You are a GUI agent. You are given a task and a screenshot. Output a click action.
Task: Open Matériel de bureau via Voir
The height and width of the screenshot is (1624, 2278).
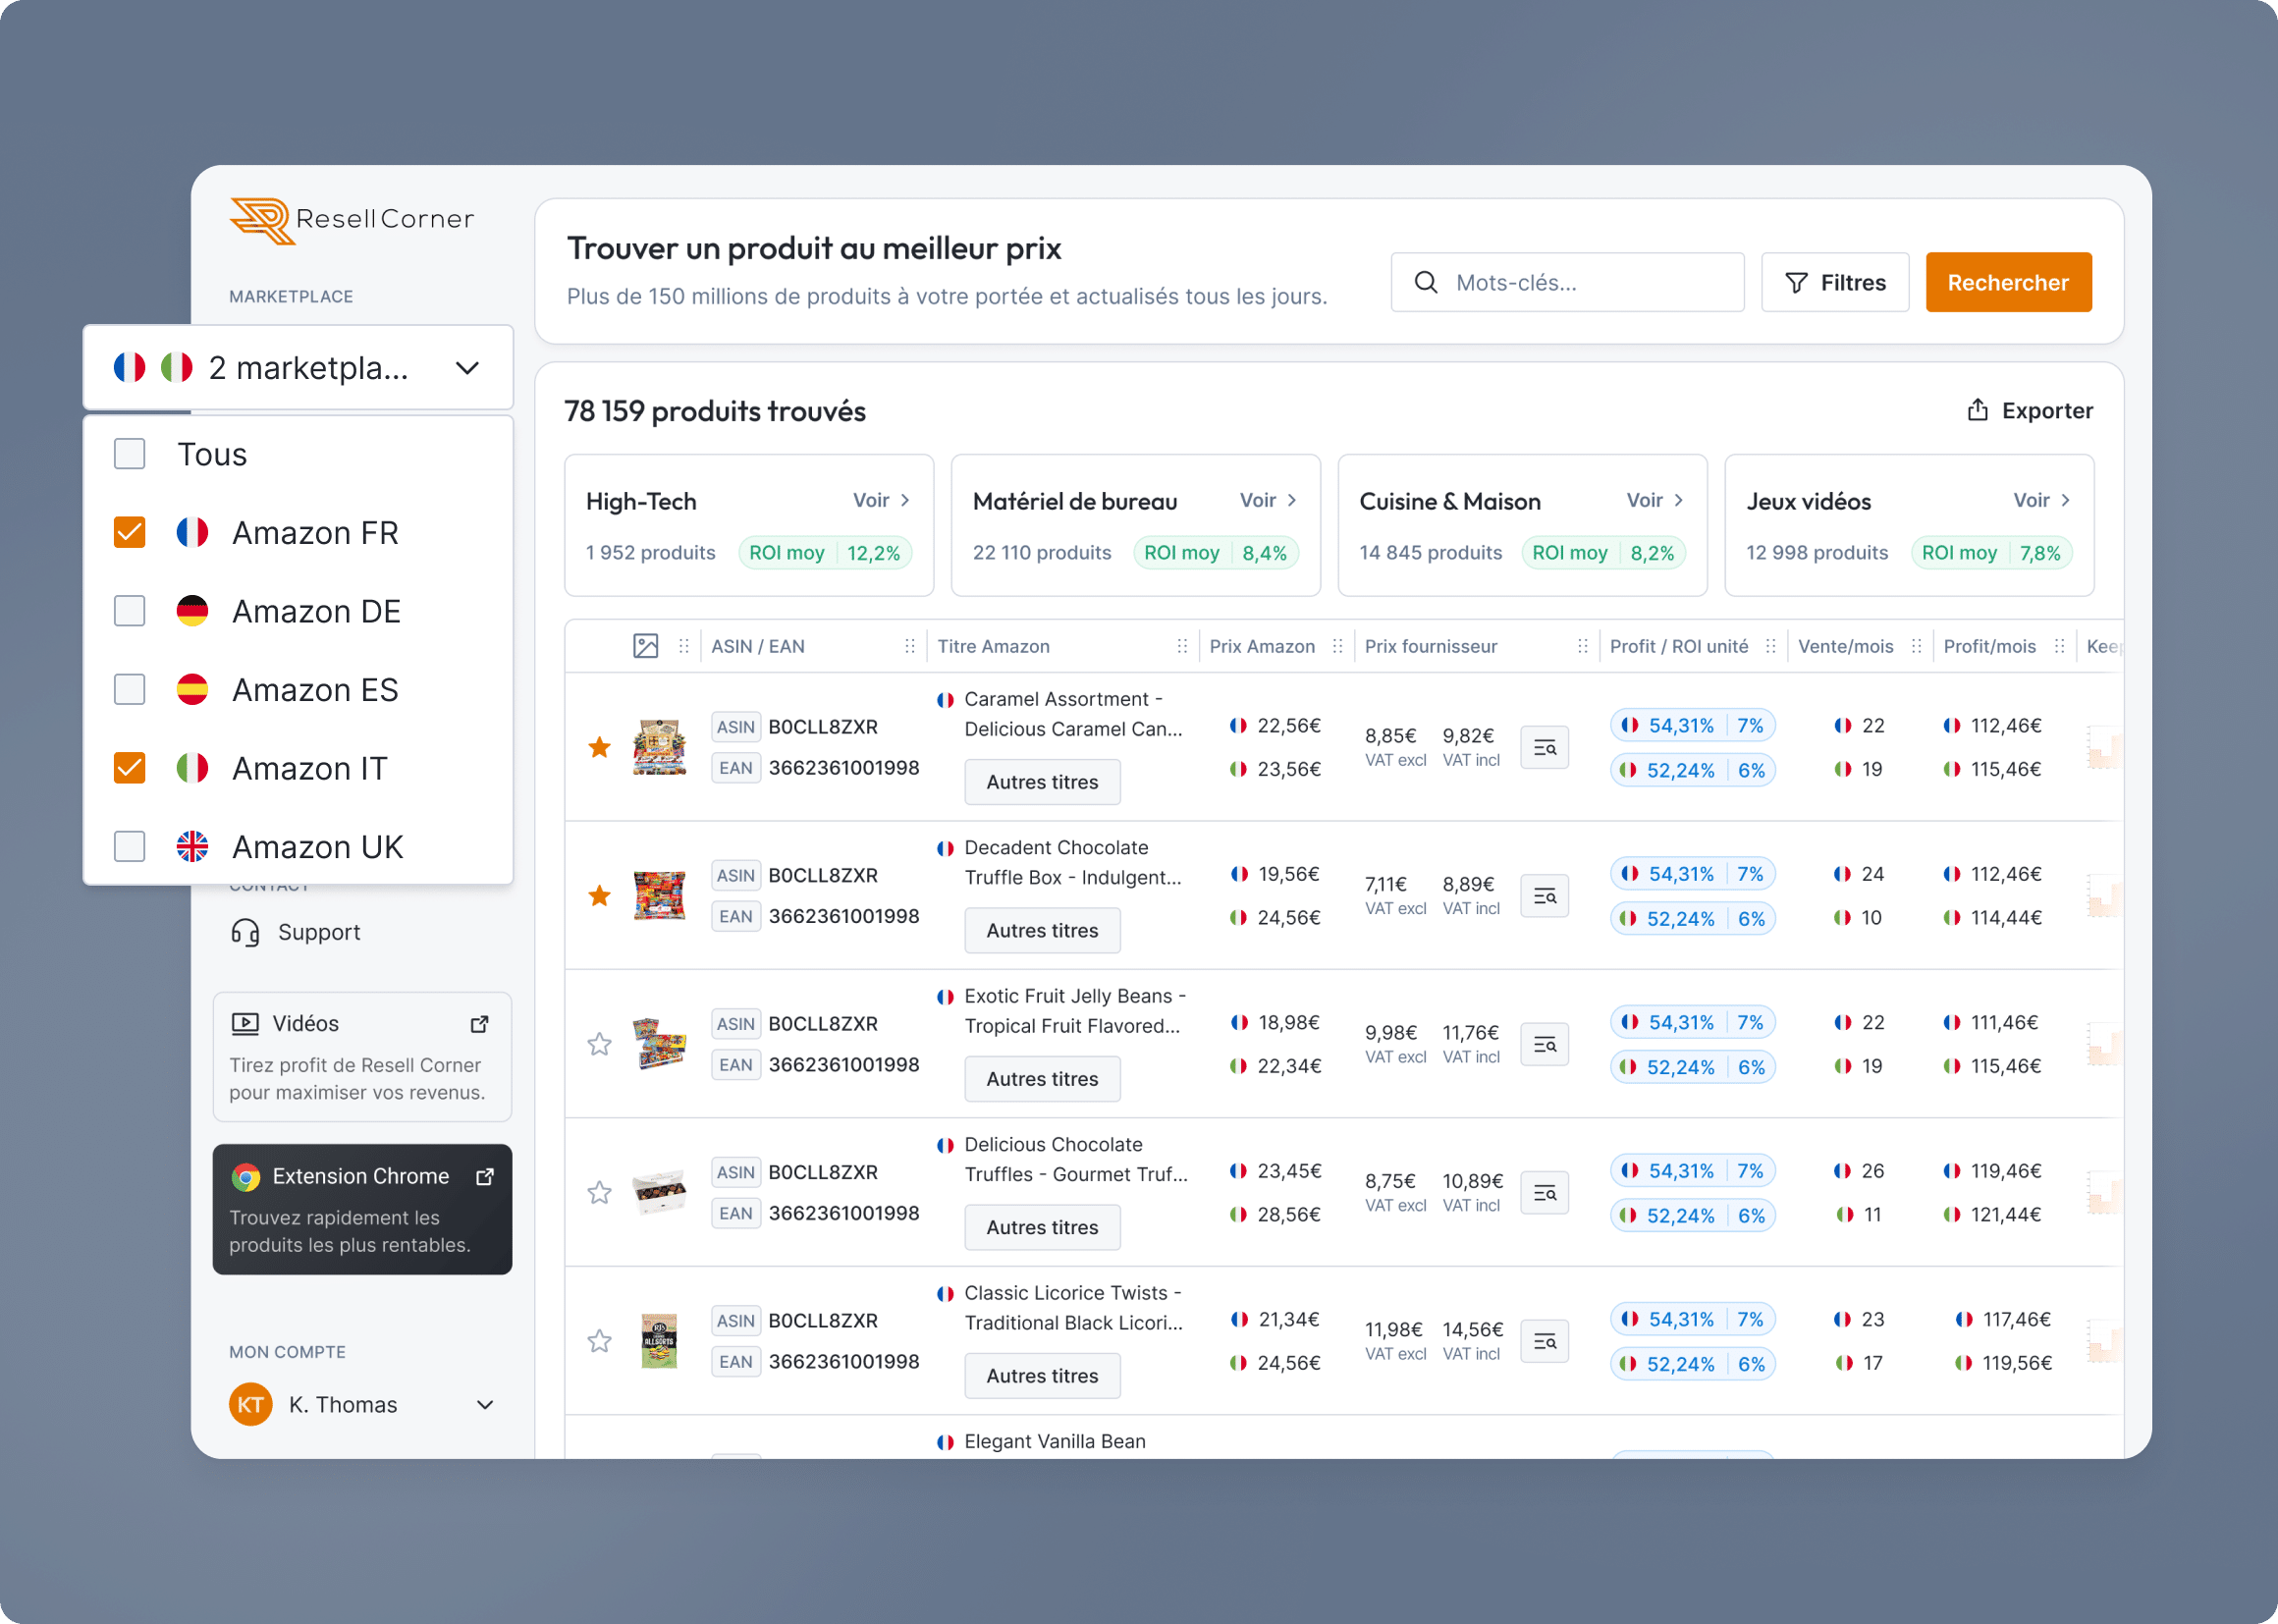(x=1268, y=500)
